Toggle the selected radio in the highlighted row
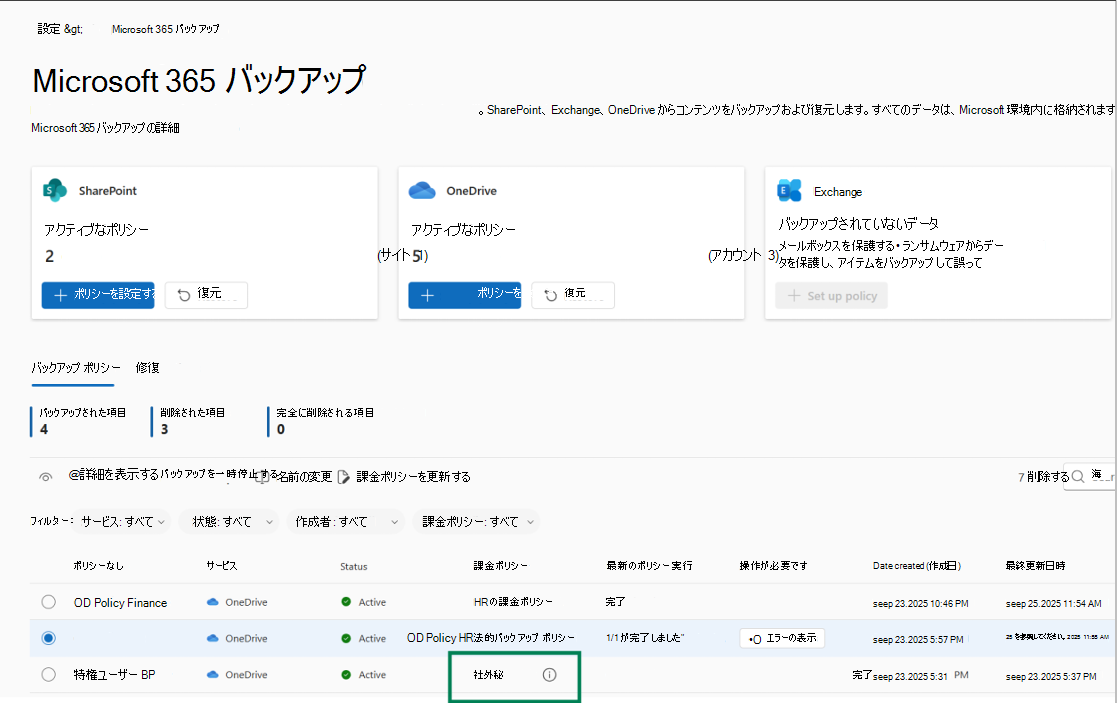The image size is (1117, 703). point(48,638)
